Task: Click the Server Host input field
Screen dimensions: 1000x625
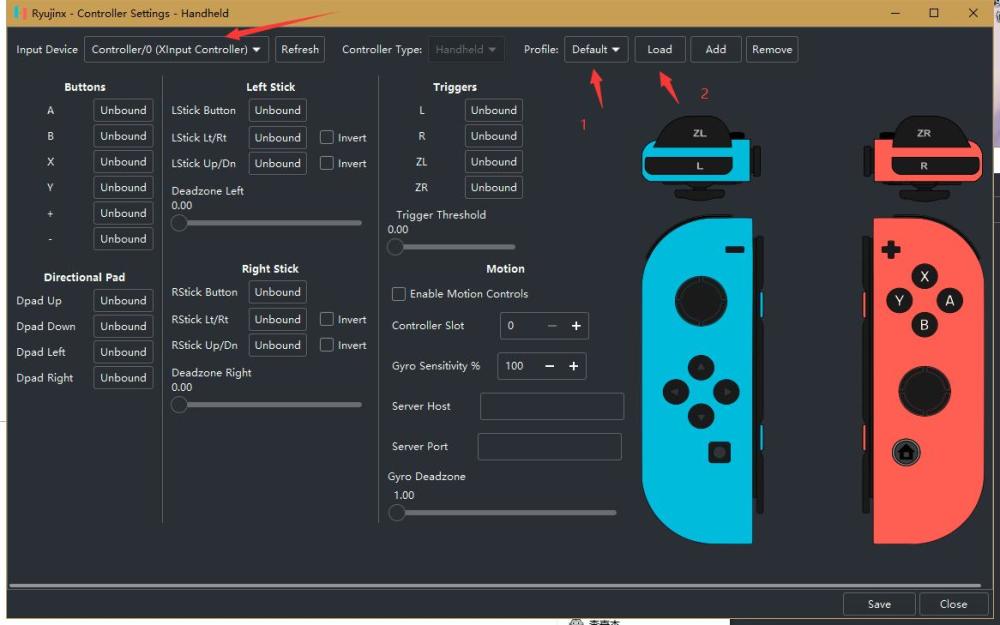Action: [x=552, y=406]
